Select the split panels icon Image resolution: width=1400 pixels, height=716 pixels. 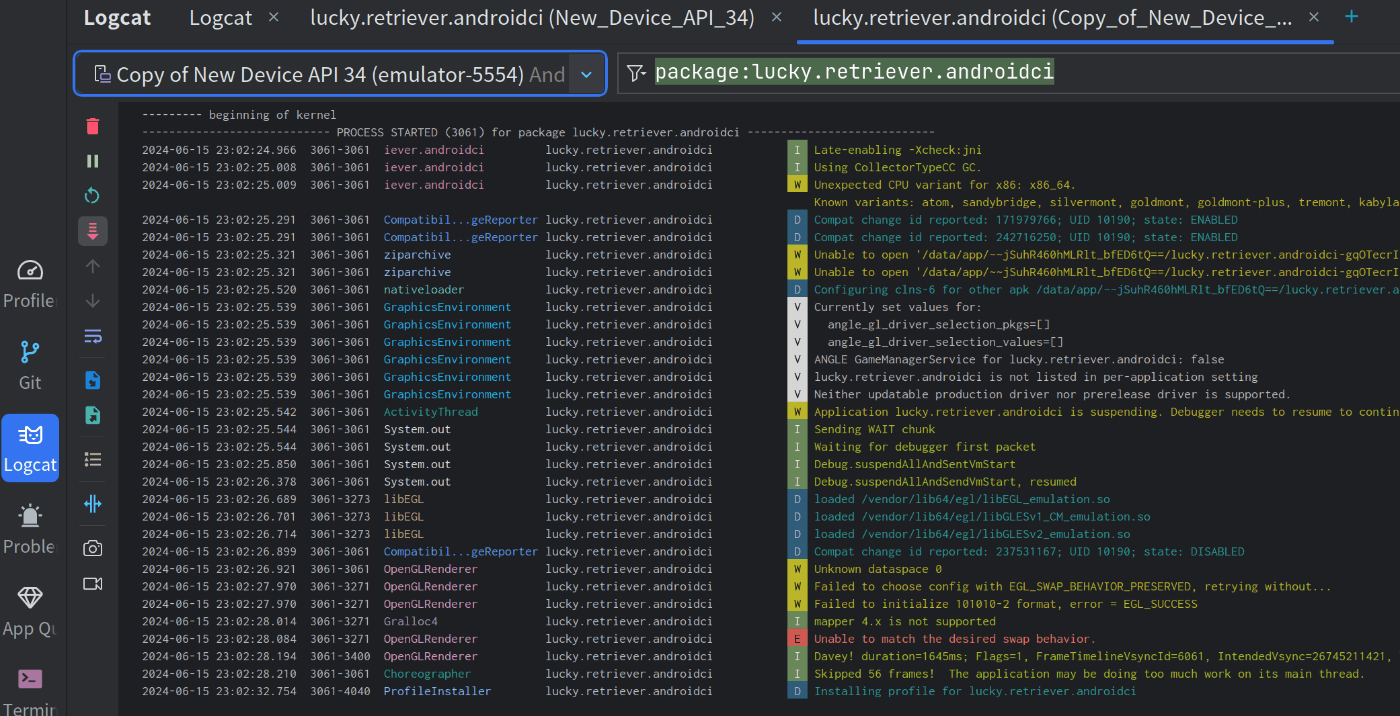pyautogui.click(x=92, y=504)
